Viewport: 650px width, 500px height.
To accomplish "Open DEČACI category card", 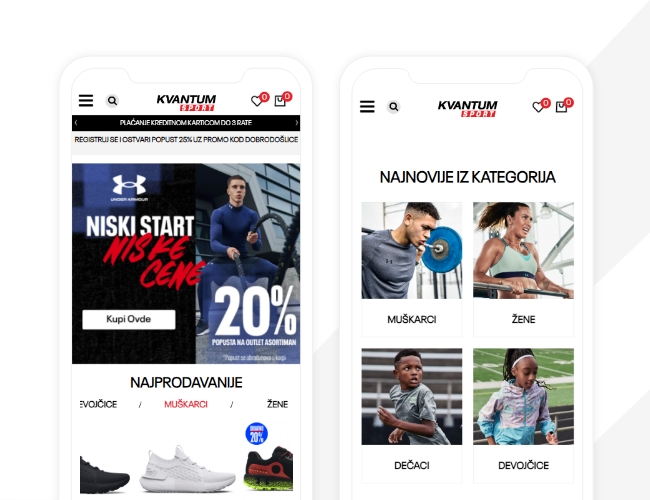I will (x=412, y=416).
